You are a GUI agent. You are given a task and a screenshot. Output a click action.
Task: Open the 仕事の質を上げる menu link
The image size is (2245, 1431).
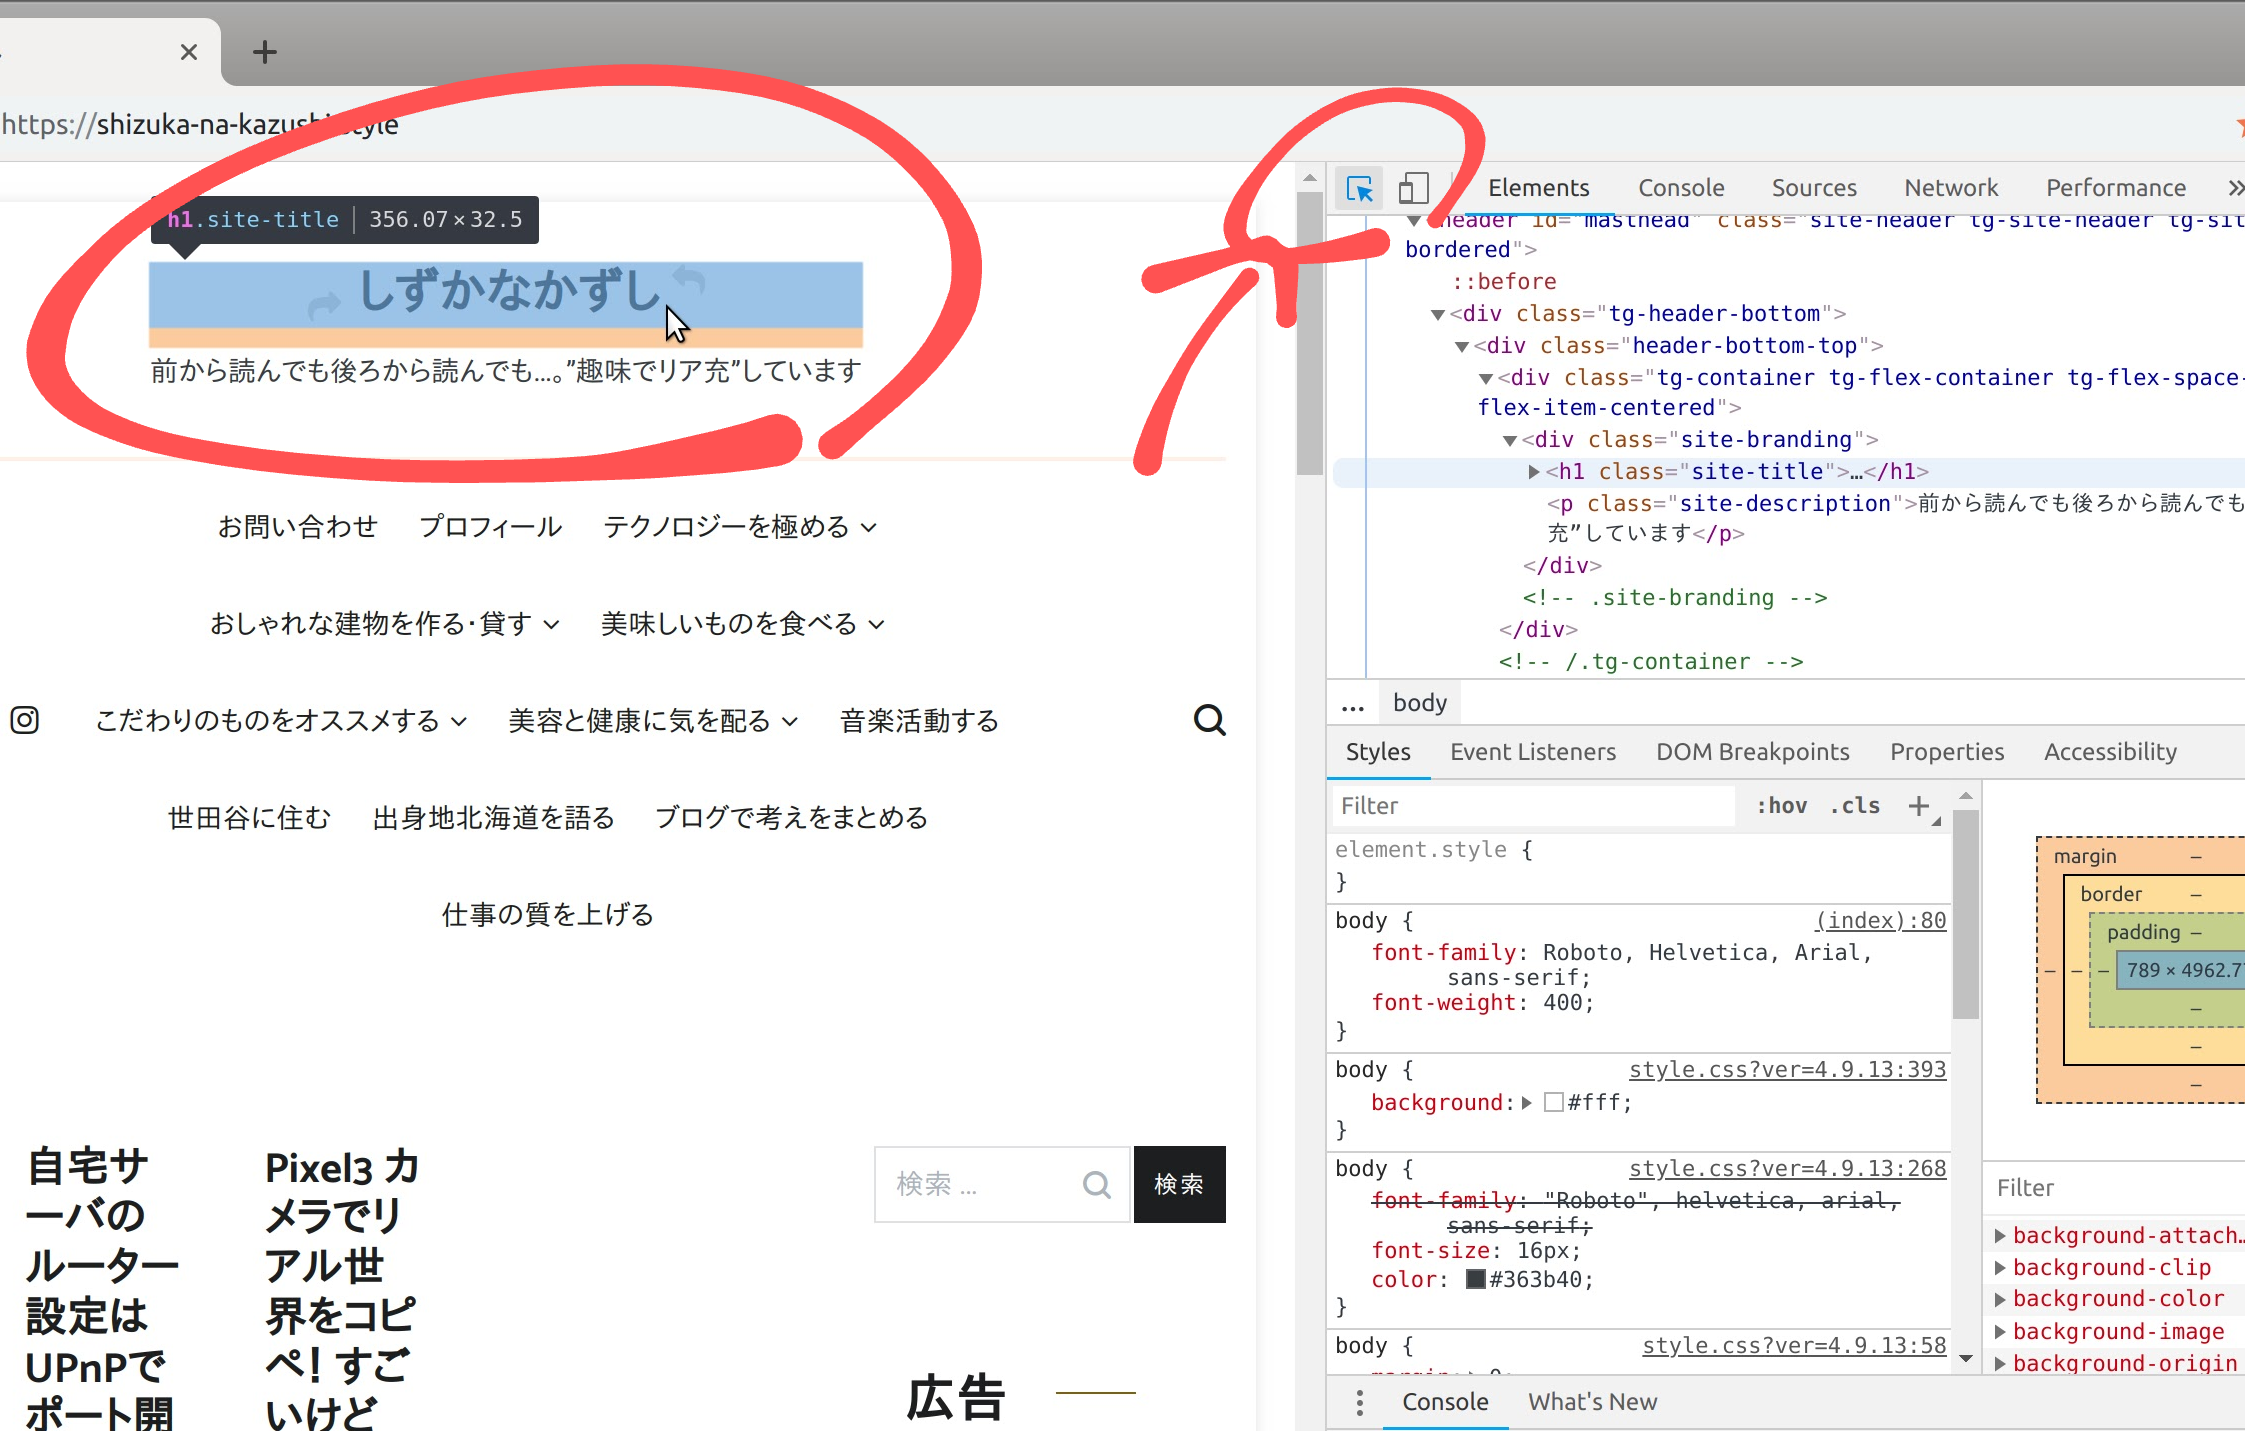(x=548, y=915)
